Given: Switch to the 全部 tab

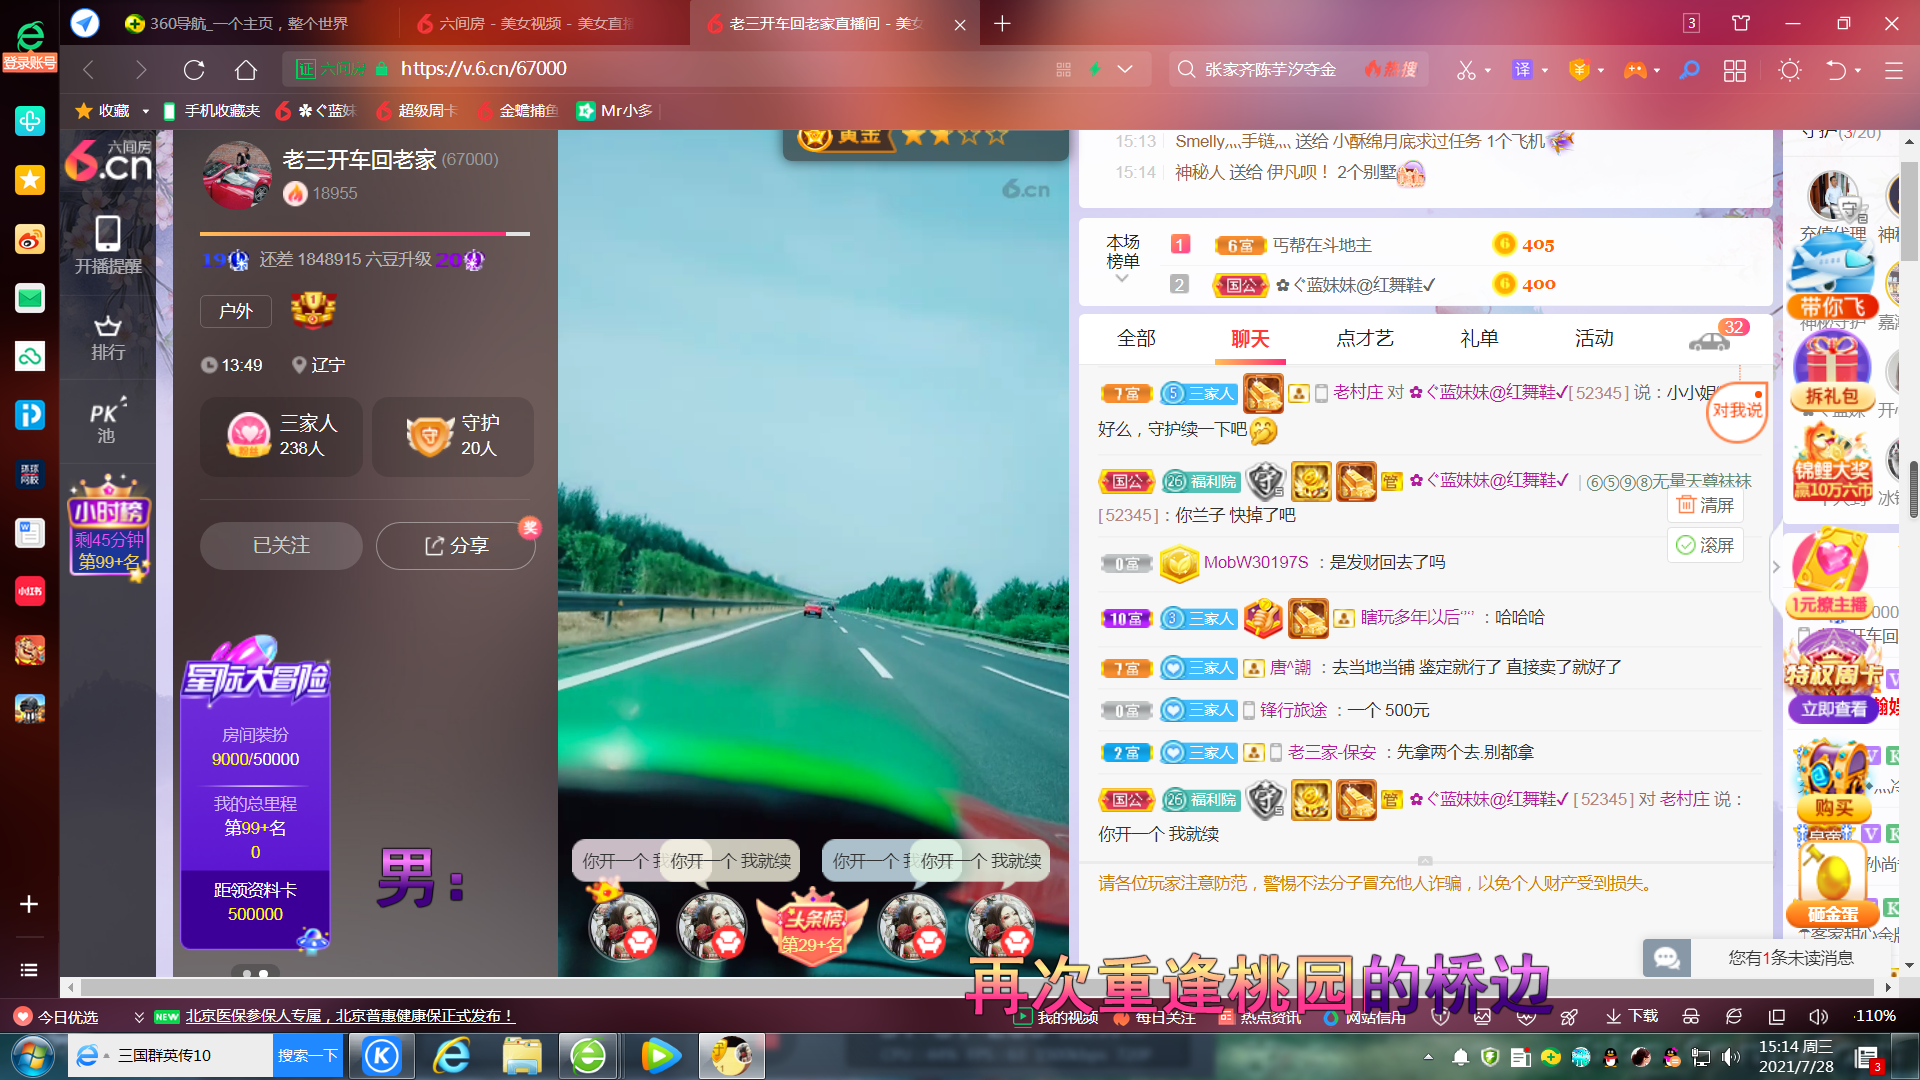Looking at the screenshot, I should (x=1136, y=339).
